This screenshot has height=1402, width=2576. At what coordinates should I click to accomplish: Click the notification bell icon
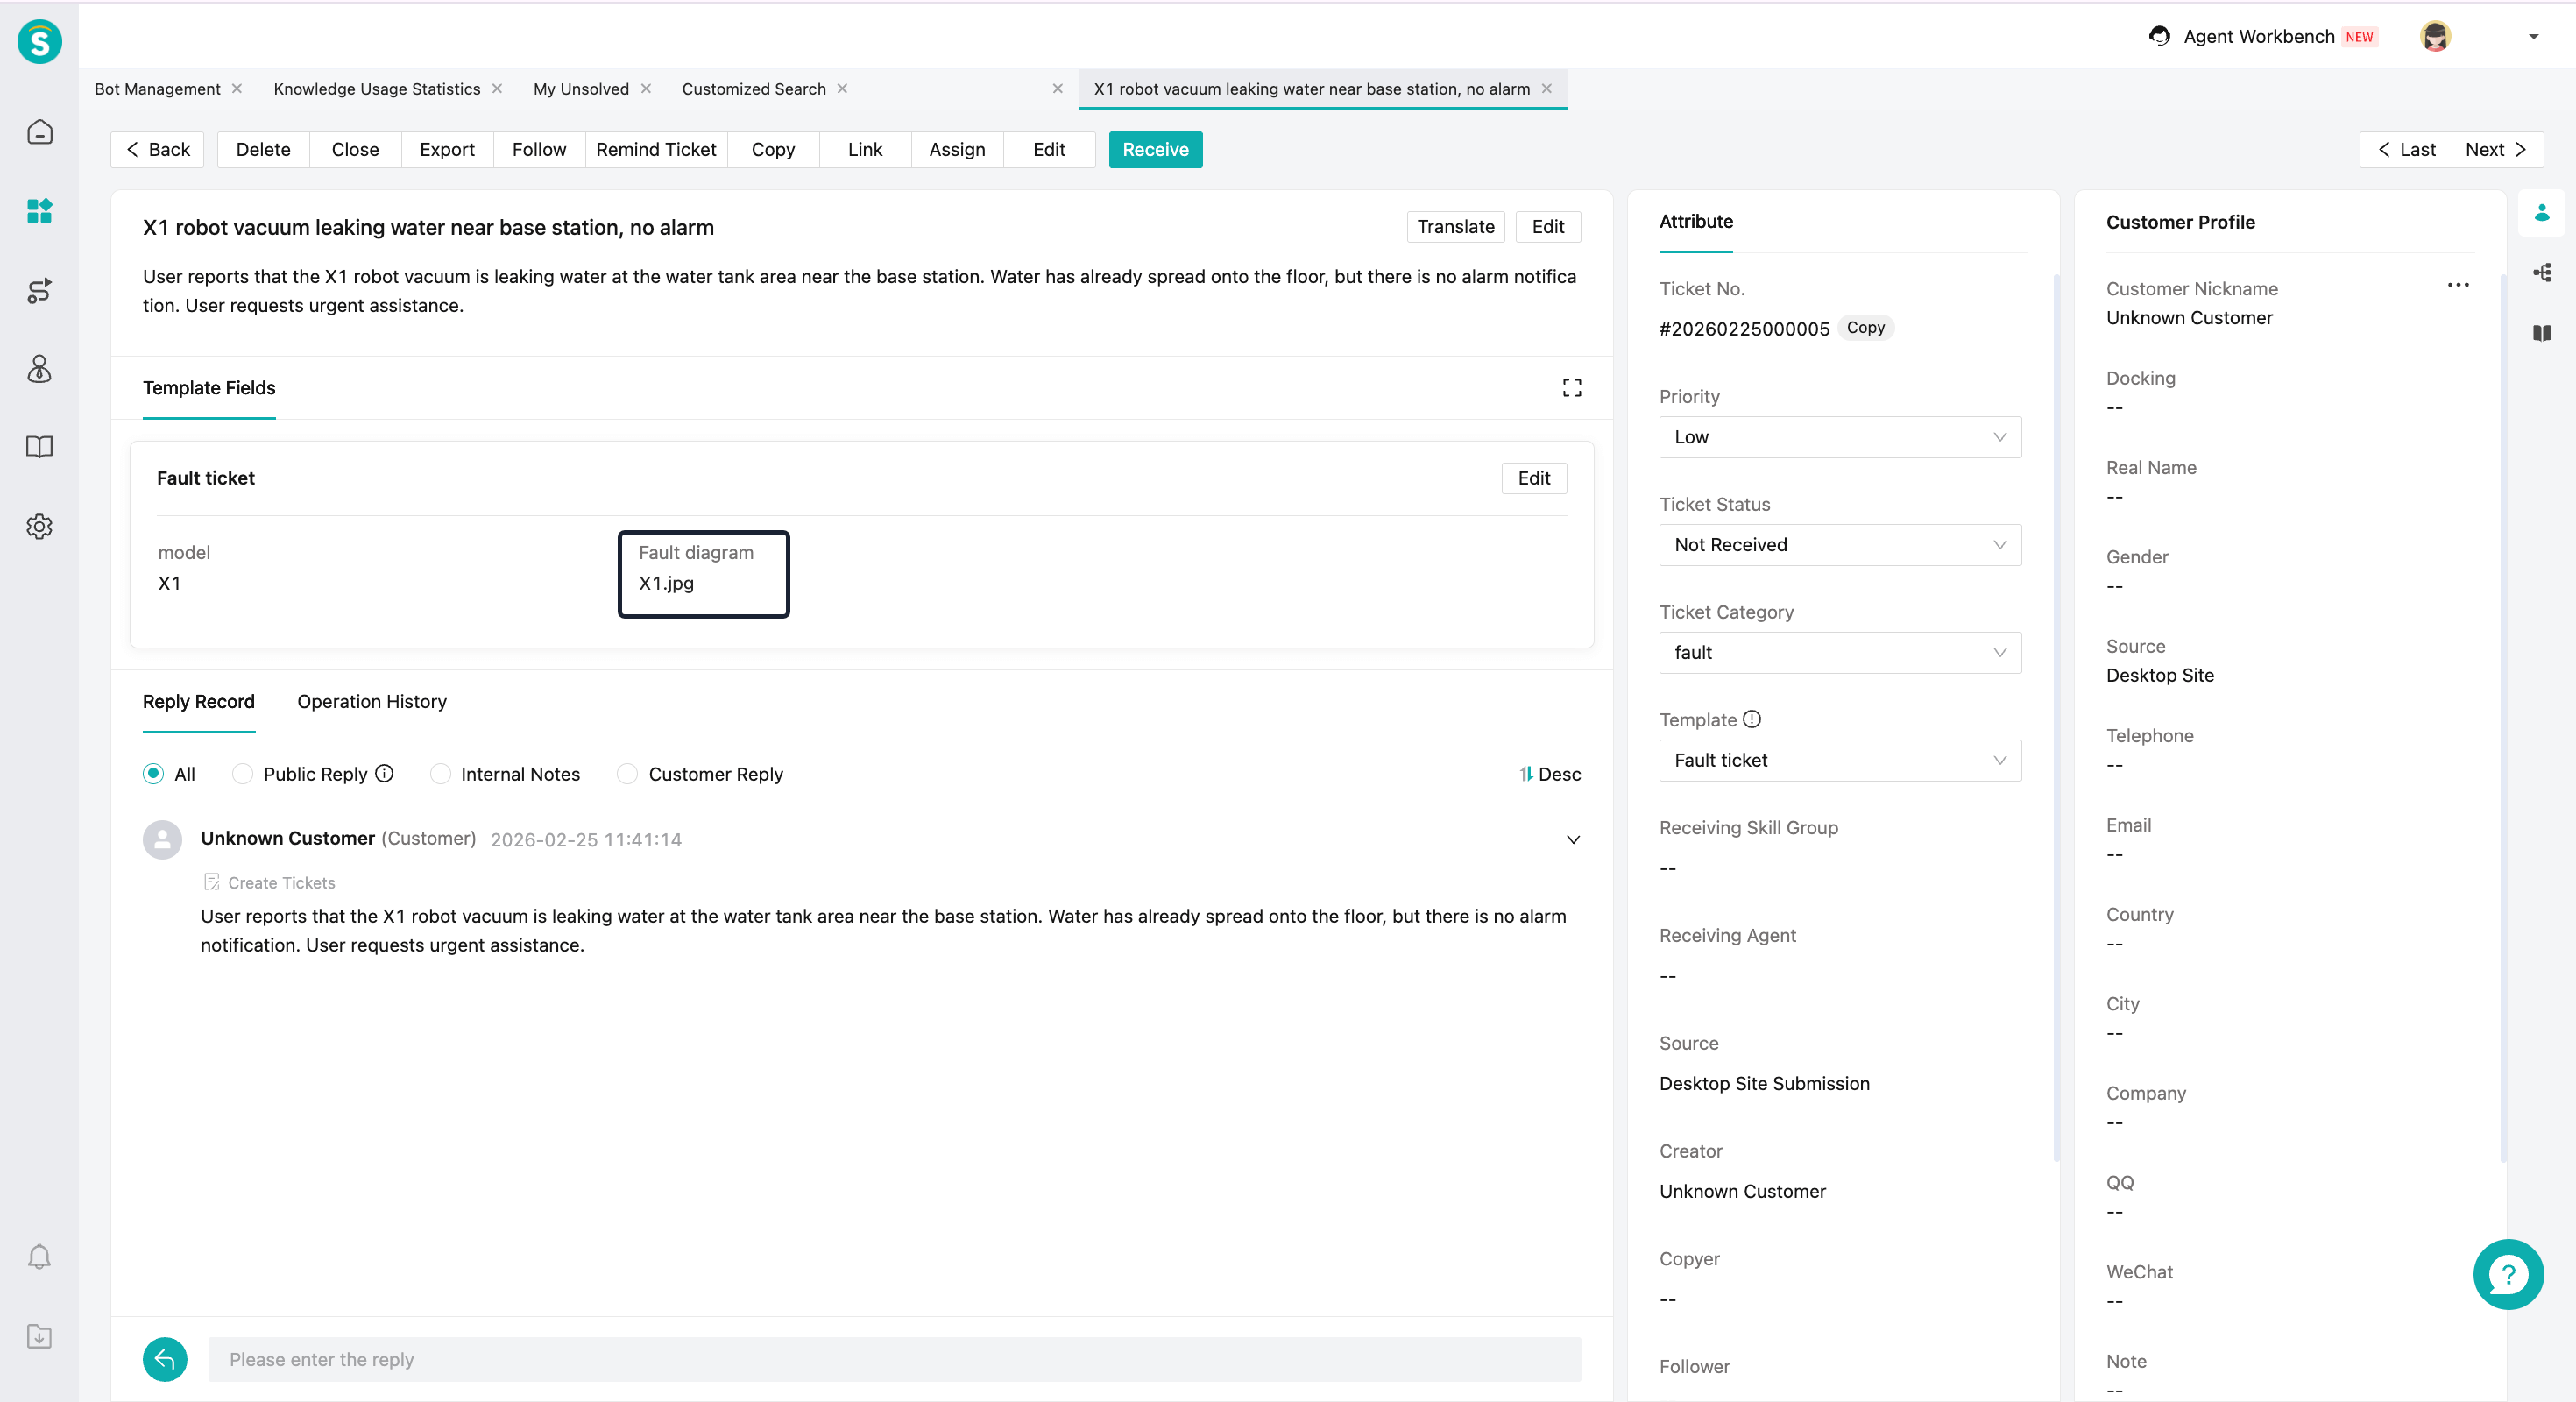(39, 1257)
